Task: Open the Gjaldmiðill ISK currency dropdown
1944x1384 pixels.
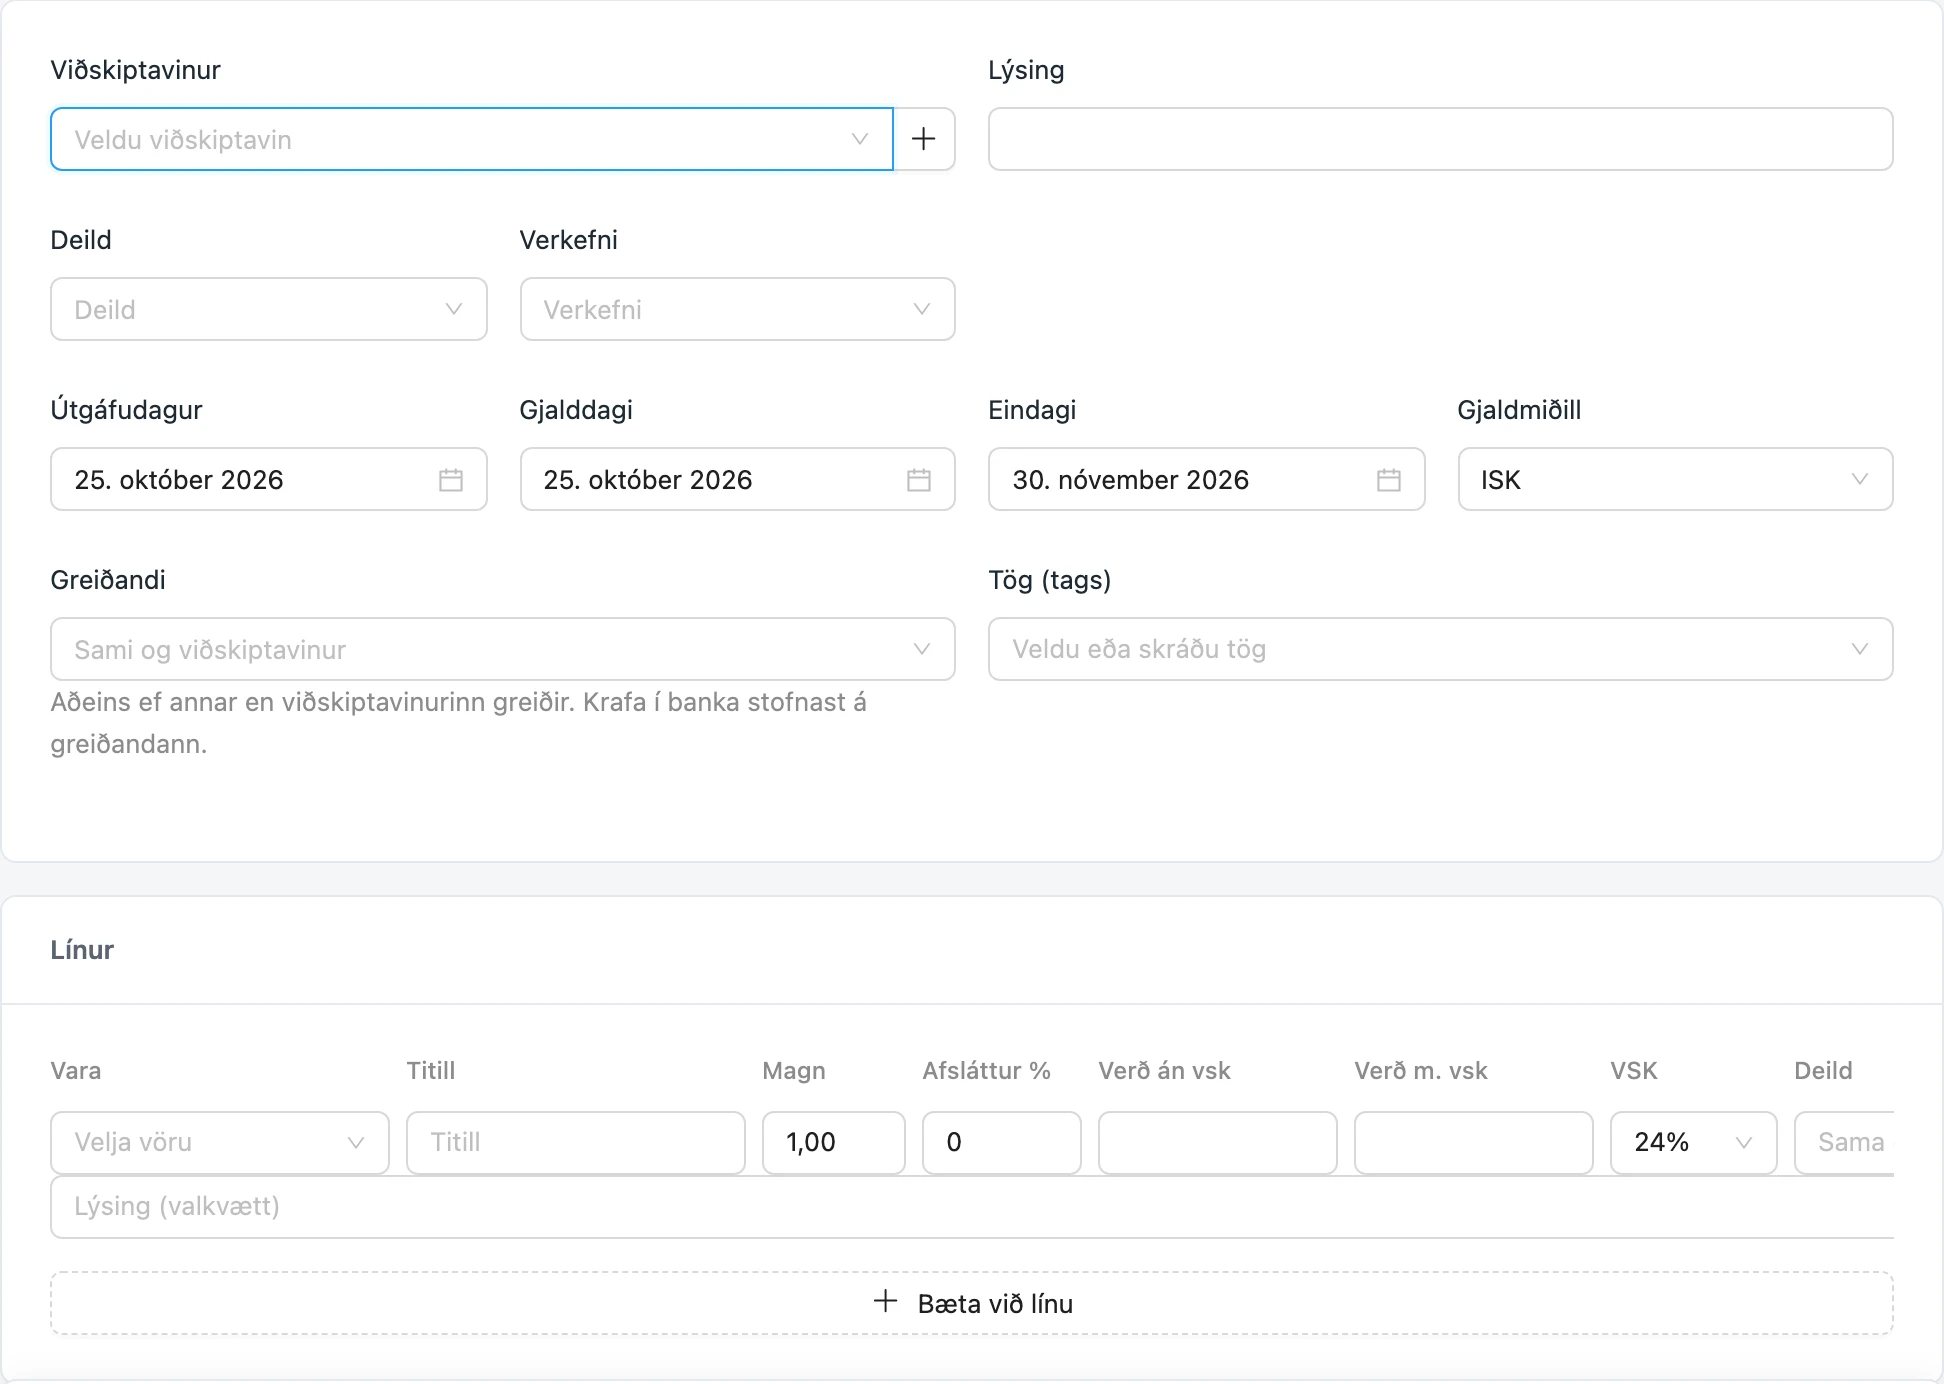Action: pos(1676,479)
